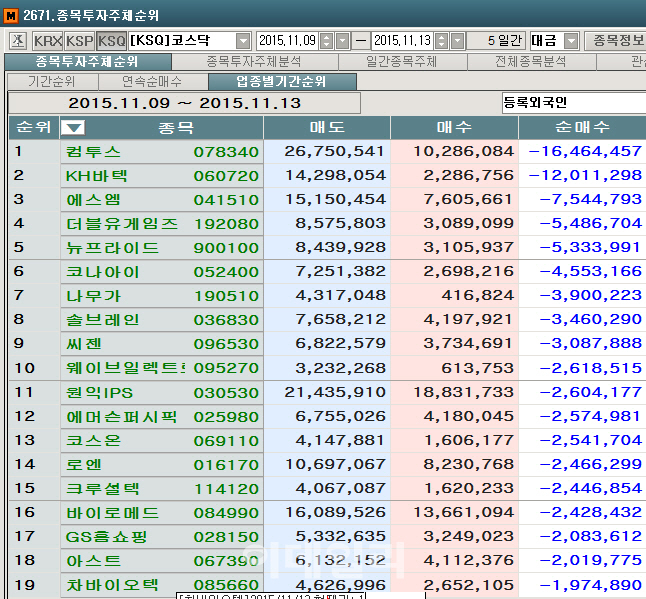Screen dimensions: 646x599
Task: Switch to 전체종목분석 tab
Action: coord(531,62)
